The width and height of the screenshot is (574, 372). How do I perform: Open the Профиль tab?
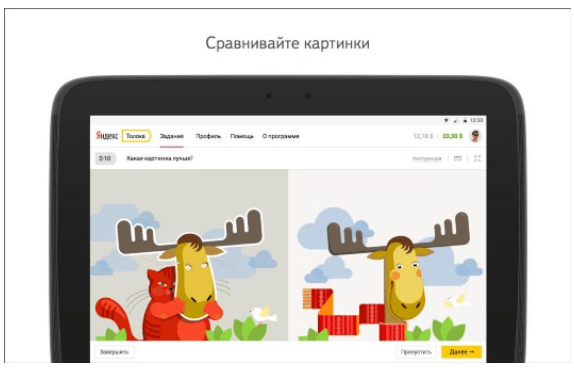pyautogui.click(x=208, y=136)
